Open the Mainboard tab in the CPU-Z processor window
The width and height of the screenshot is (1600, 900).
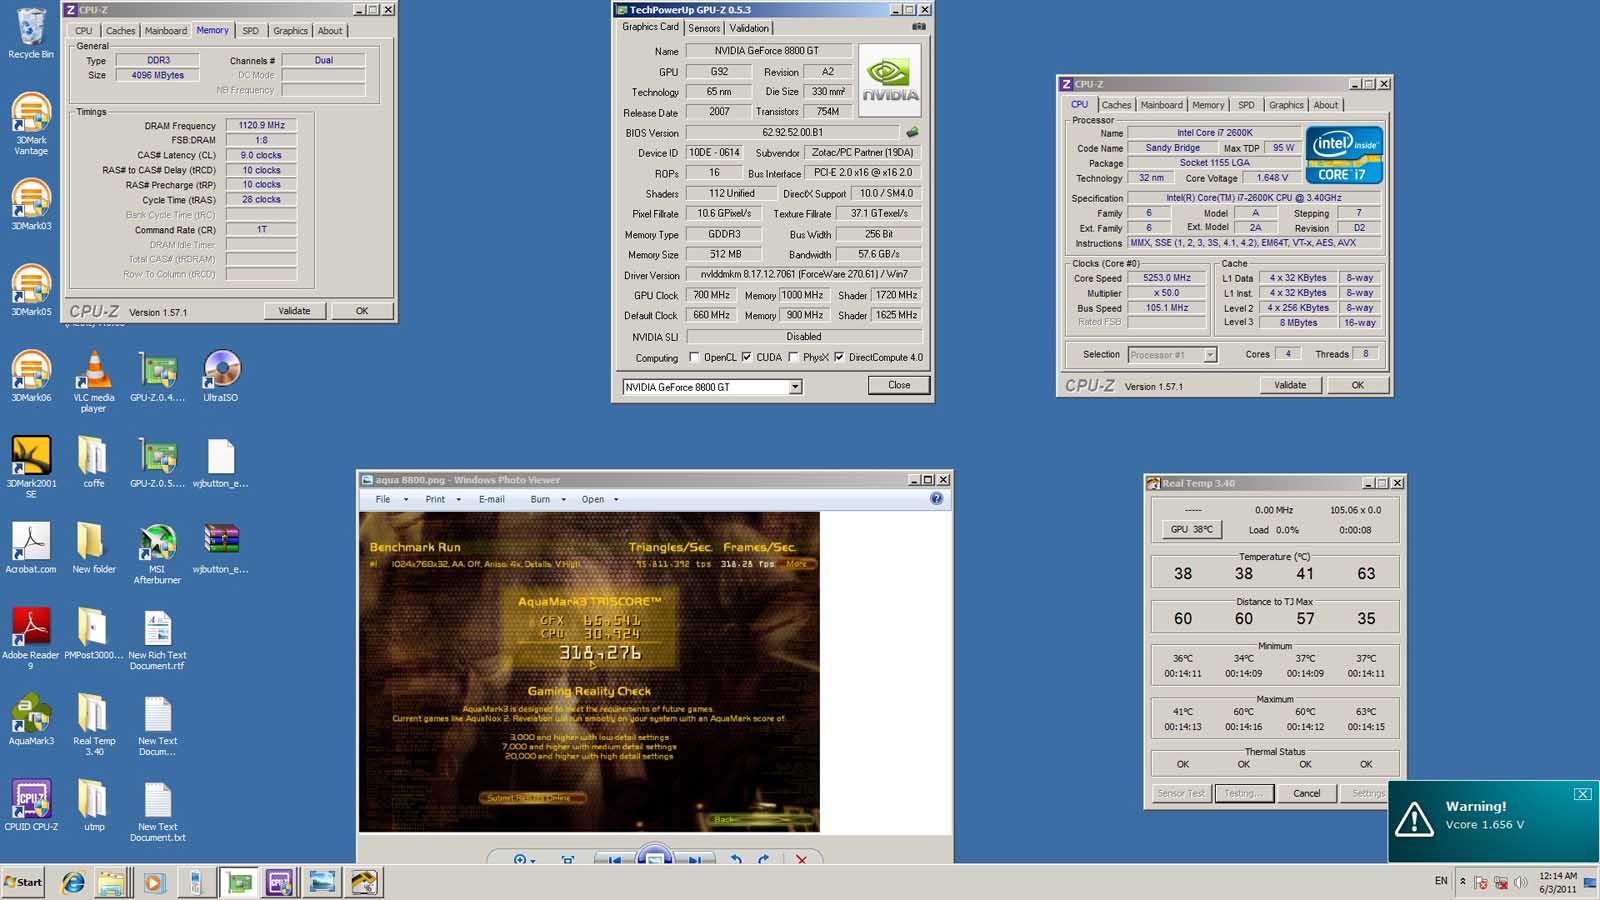point(1161,105)
